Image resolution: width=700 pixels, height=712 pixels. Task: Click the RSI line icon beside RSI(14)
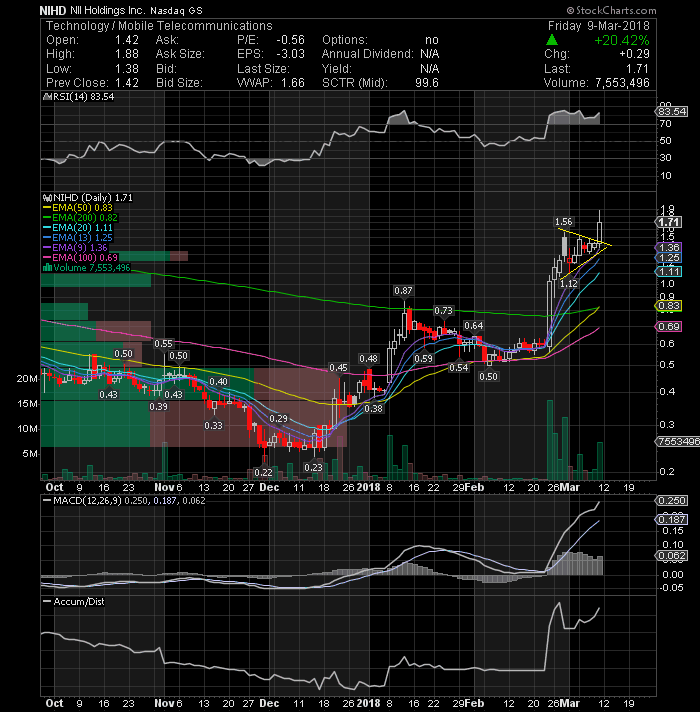47,97
